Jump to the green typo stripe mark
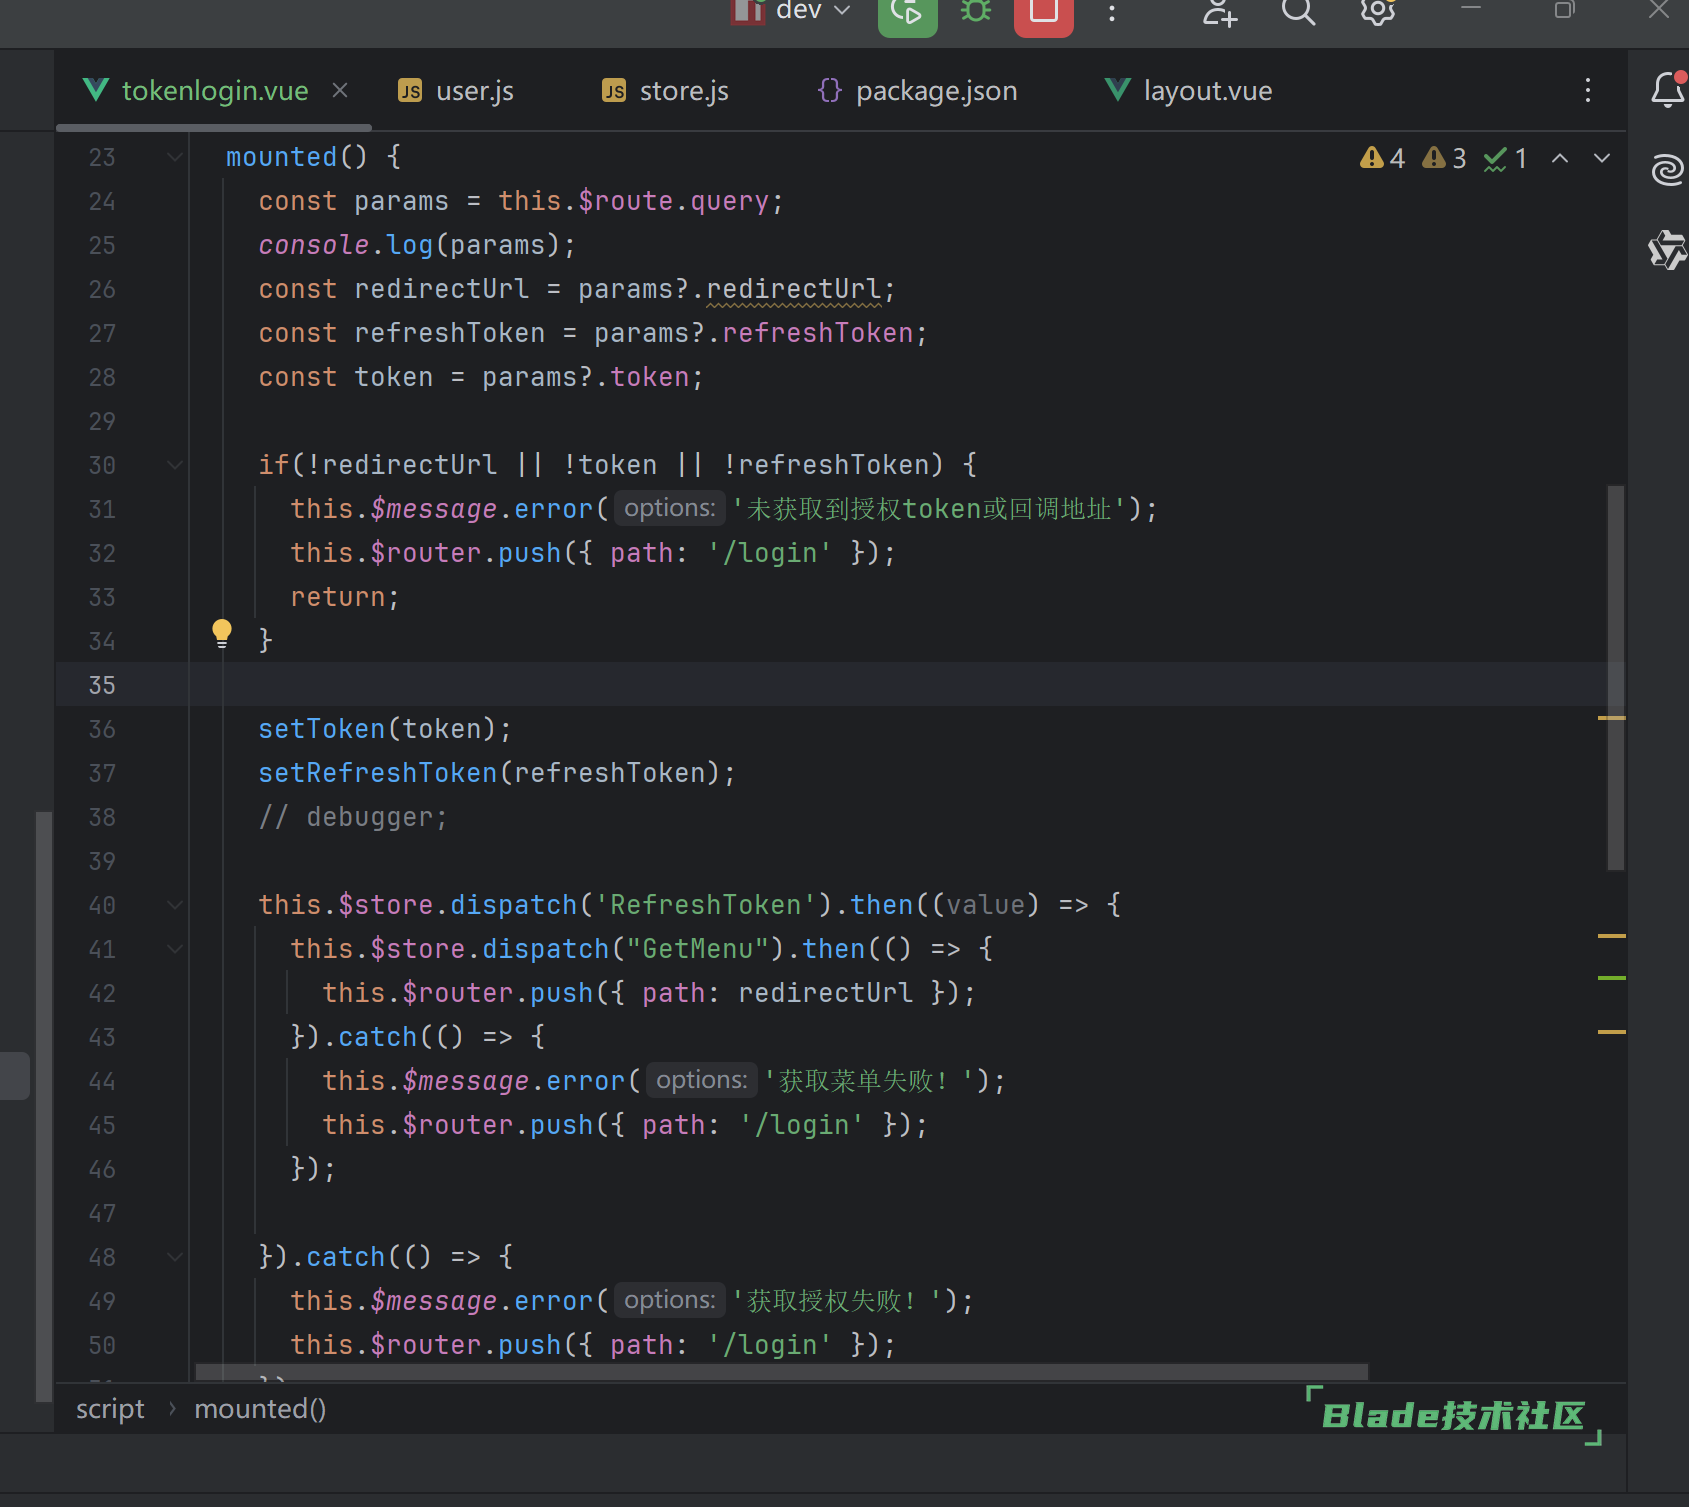 pyautogui.click(x=1611, y=977)
